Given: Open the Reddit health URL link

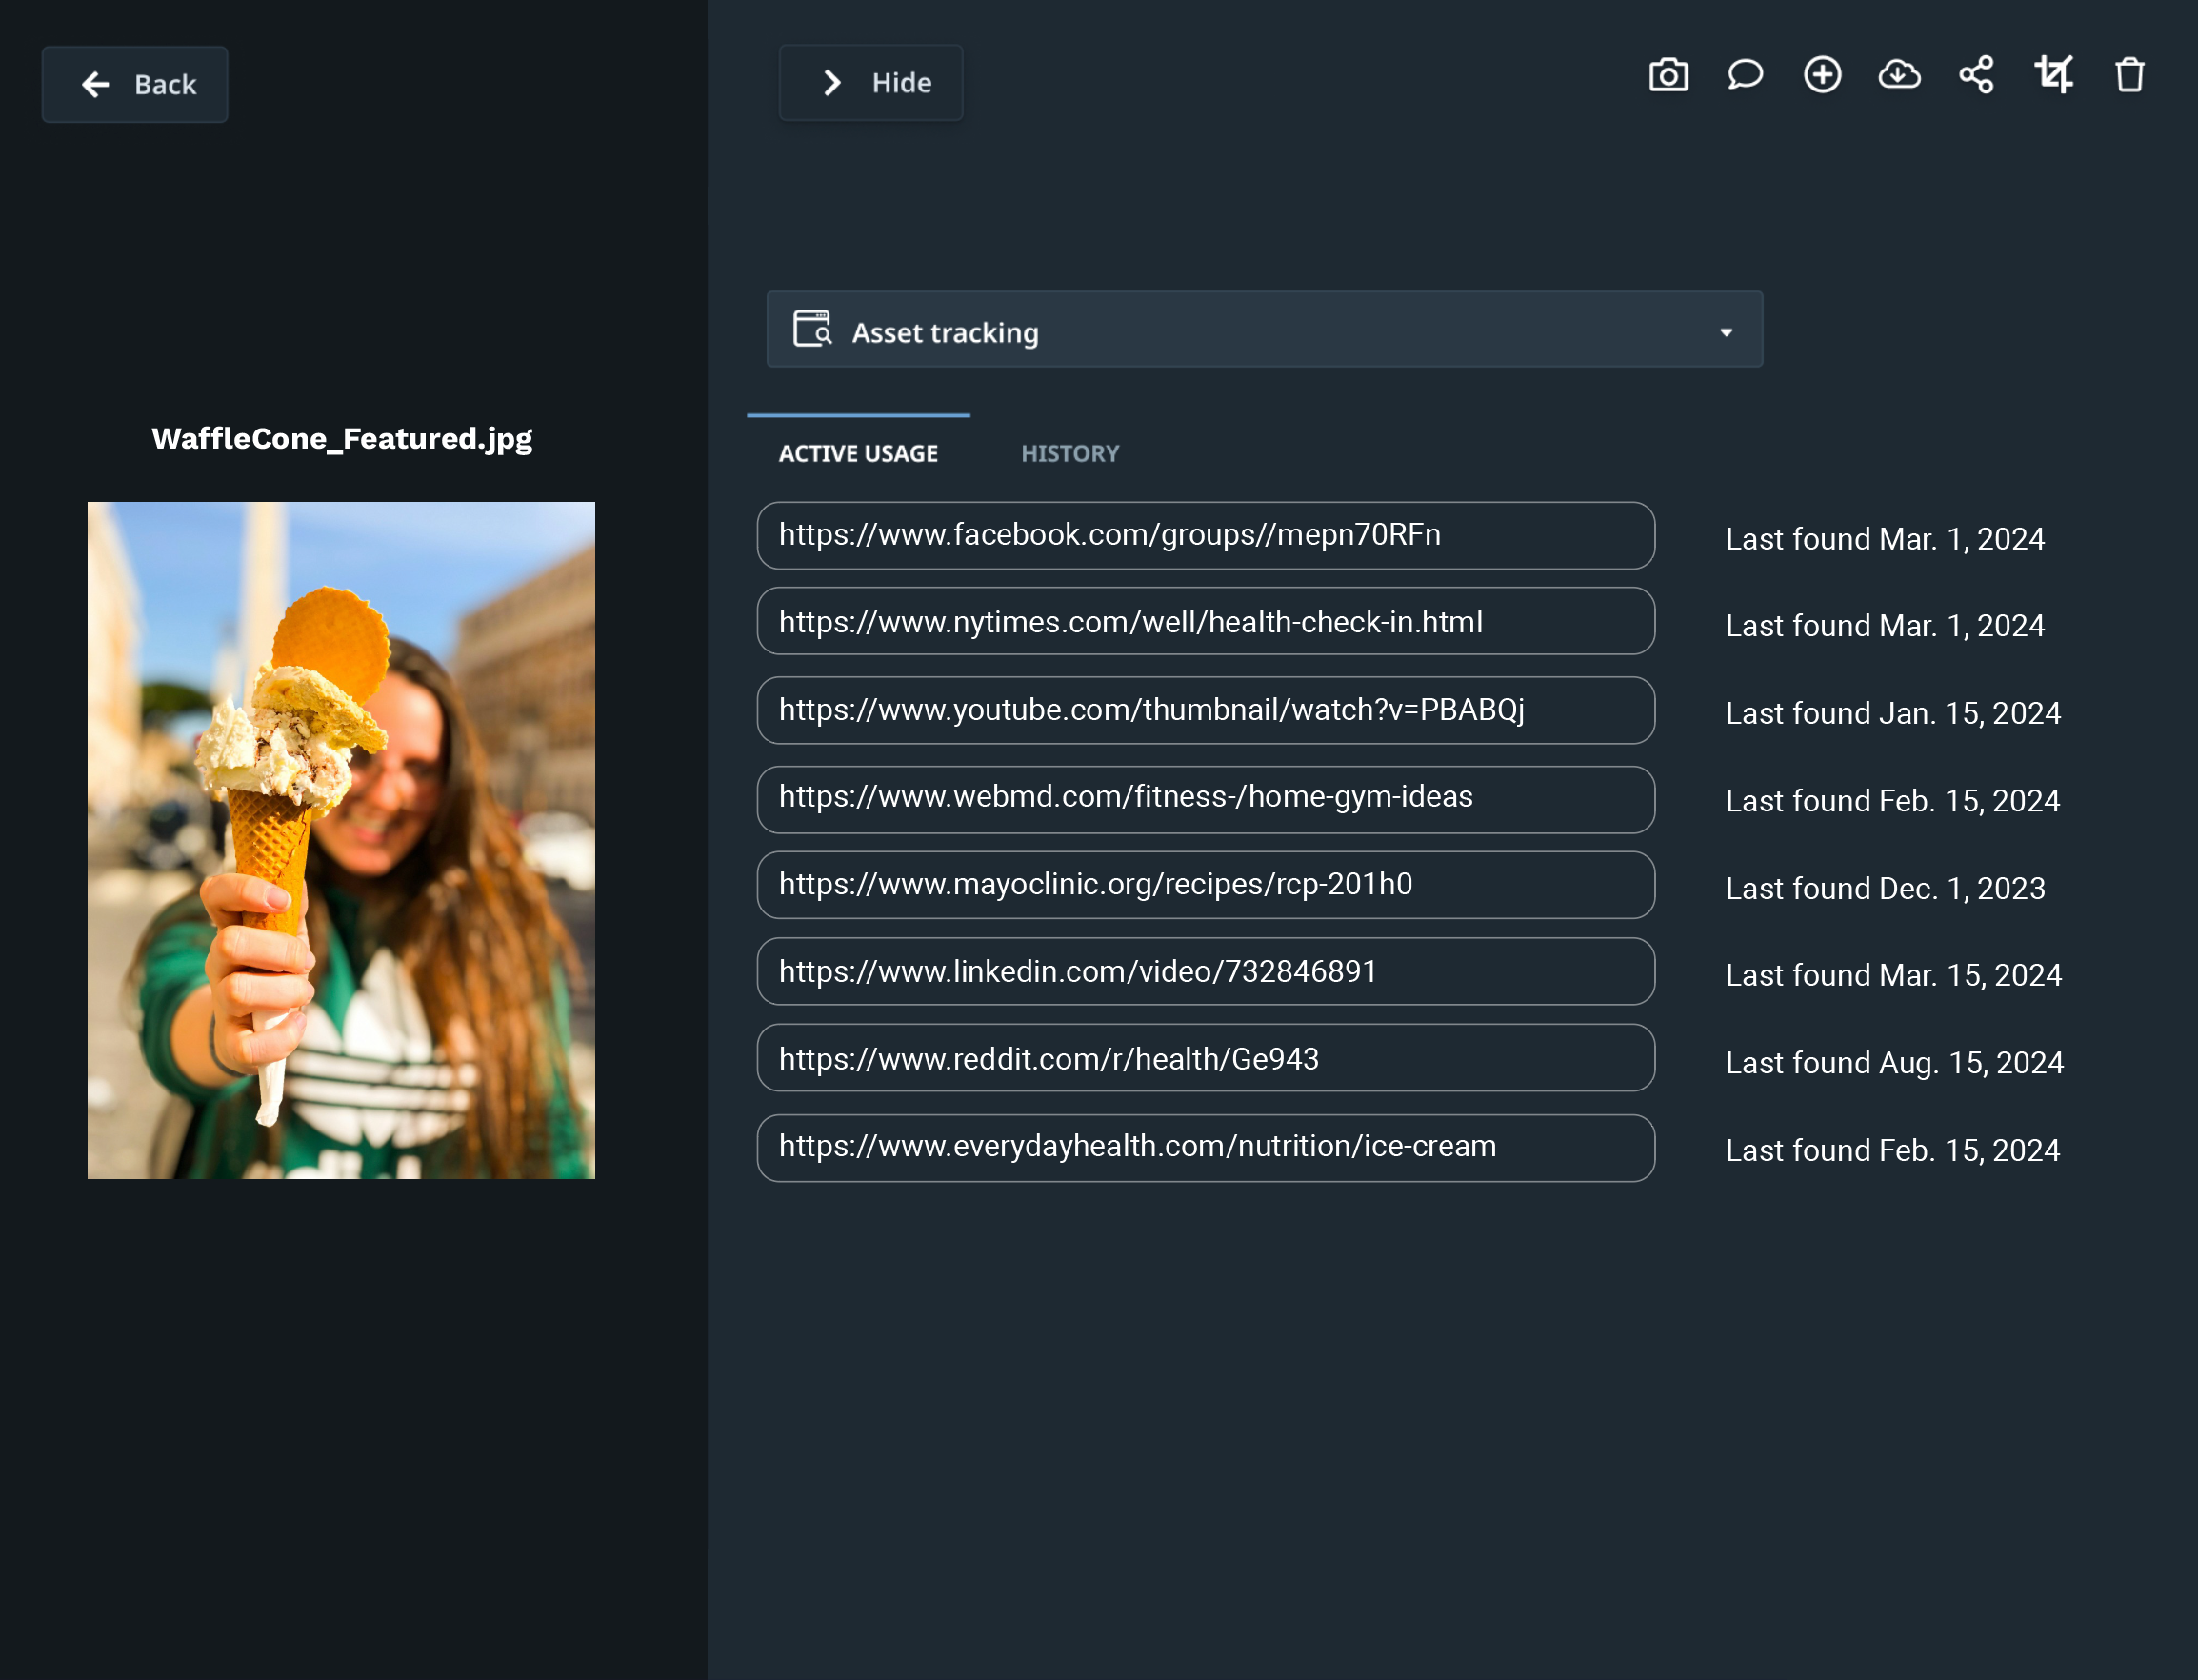Looking at the screenshot, I should click(1205, 1059).
